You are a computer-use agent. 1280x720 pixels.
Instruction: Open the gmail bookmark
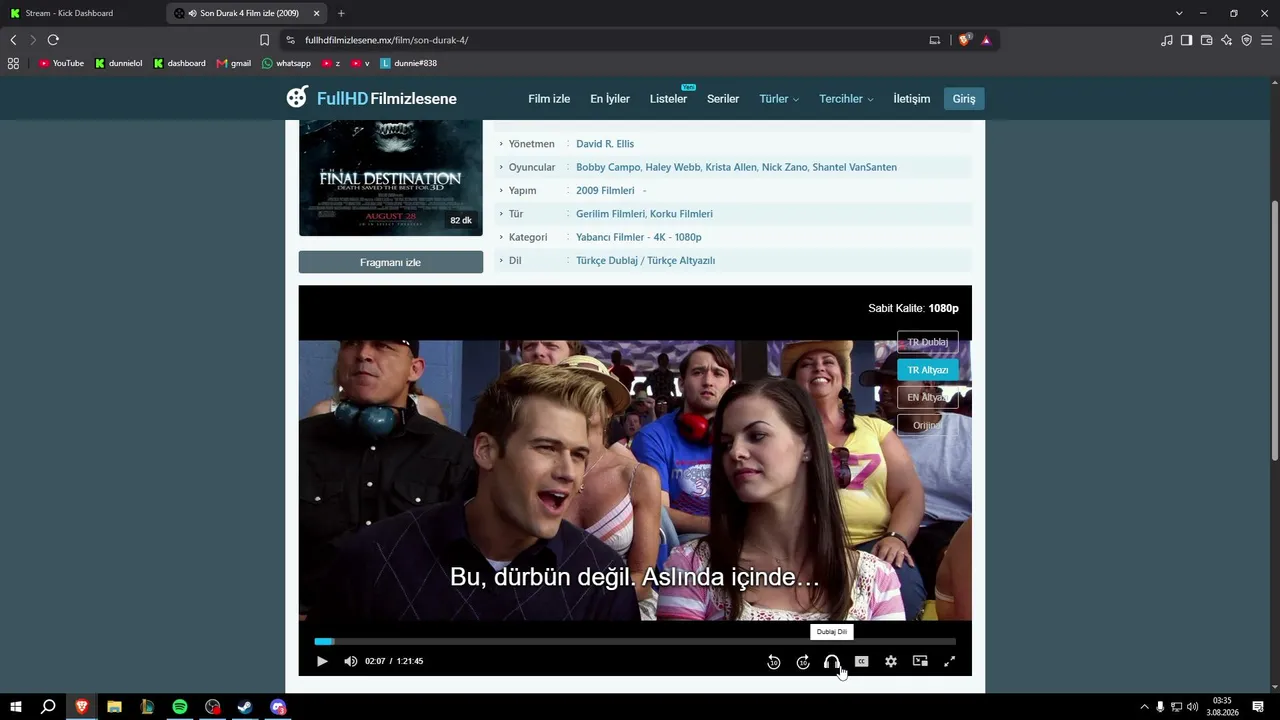click(x=234, y=63)
